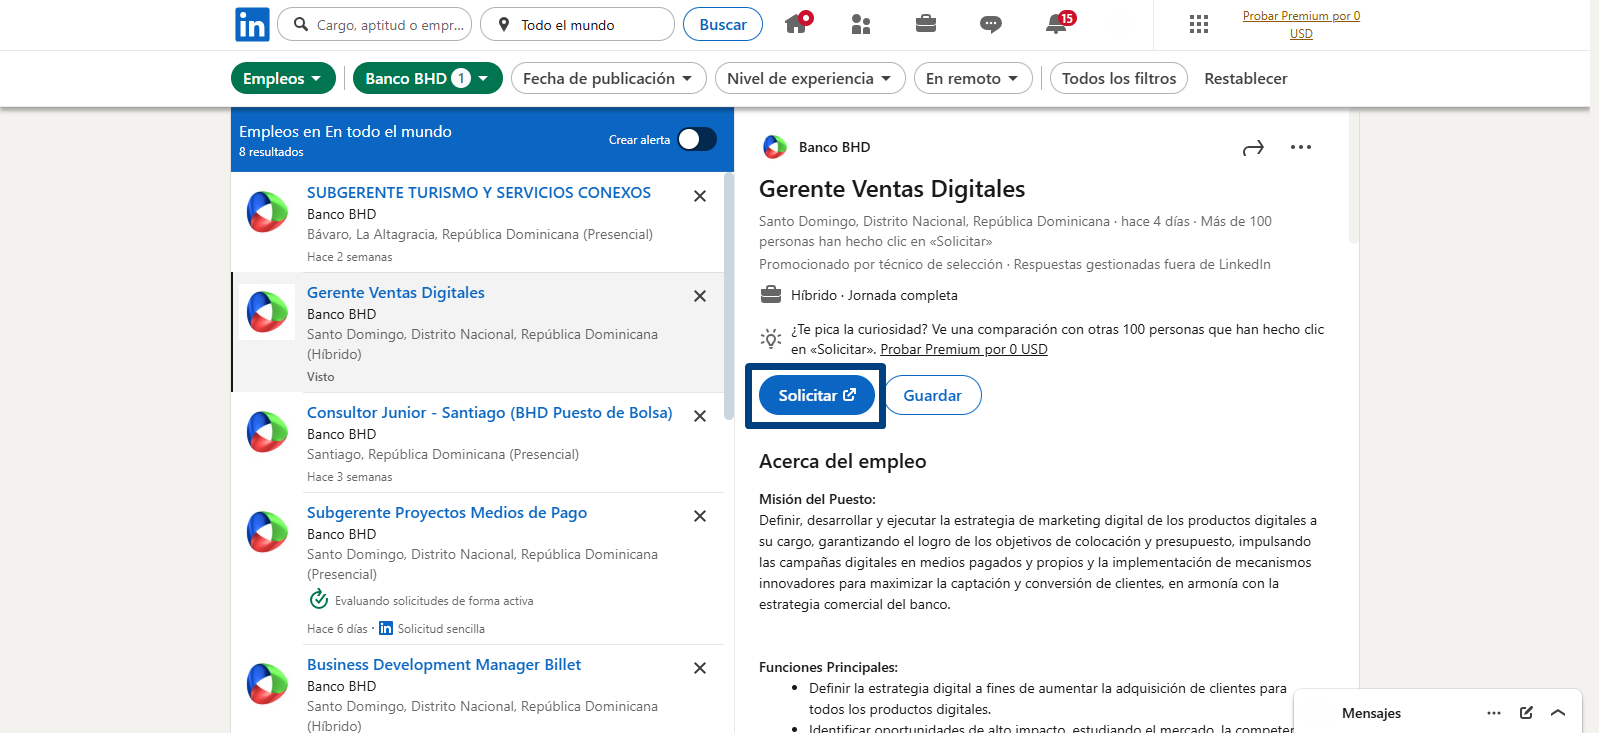Open Probar Premium por 0 USD insight link

click(x=964, y=349)
